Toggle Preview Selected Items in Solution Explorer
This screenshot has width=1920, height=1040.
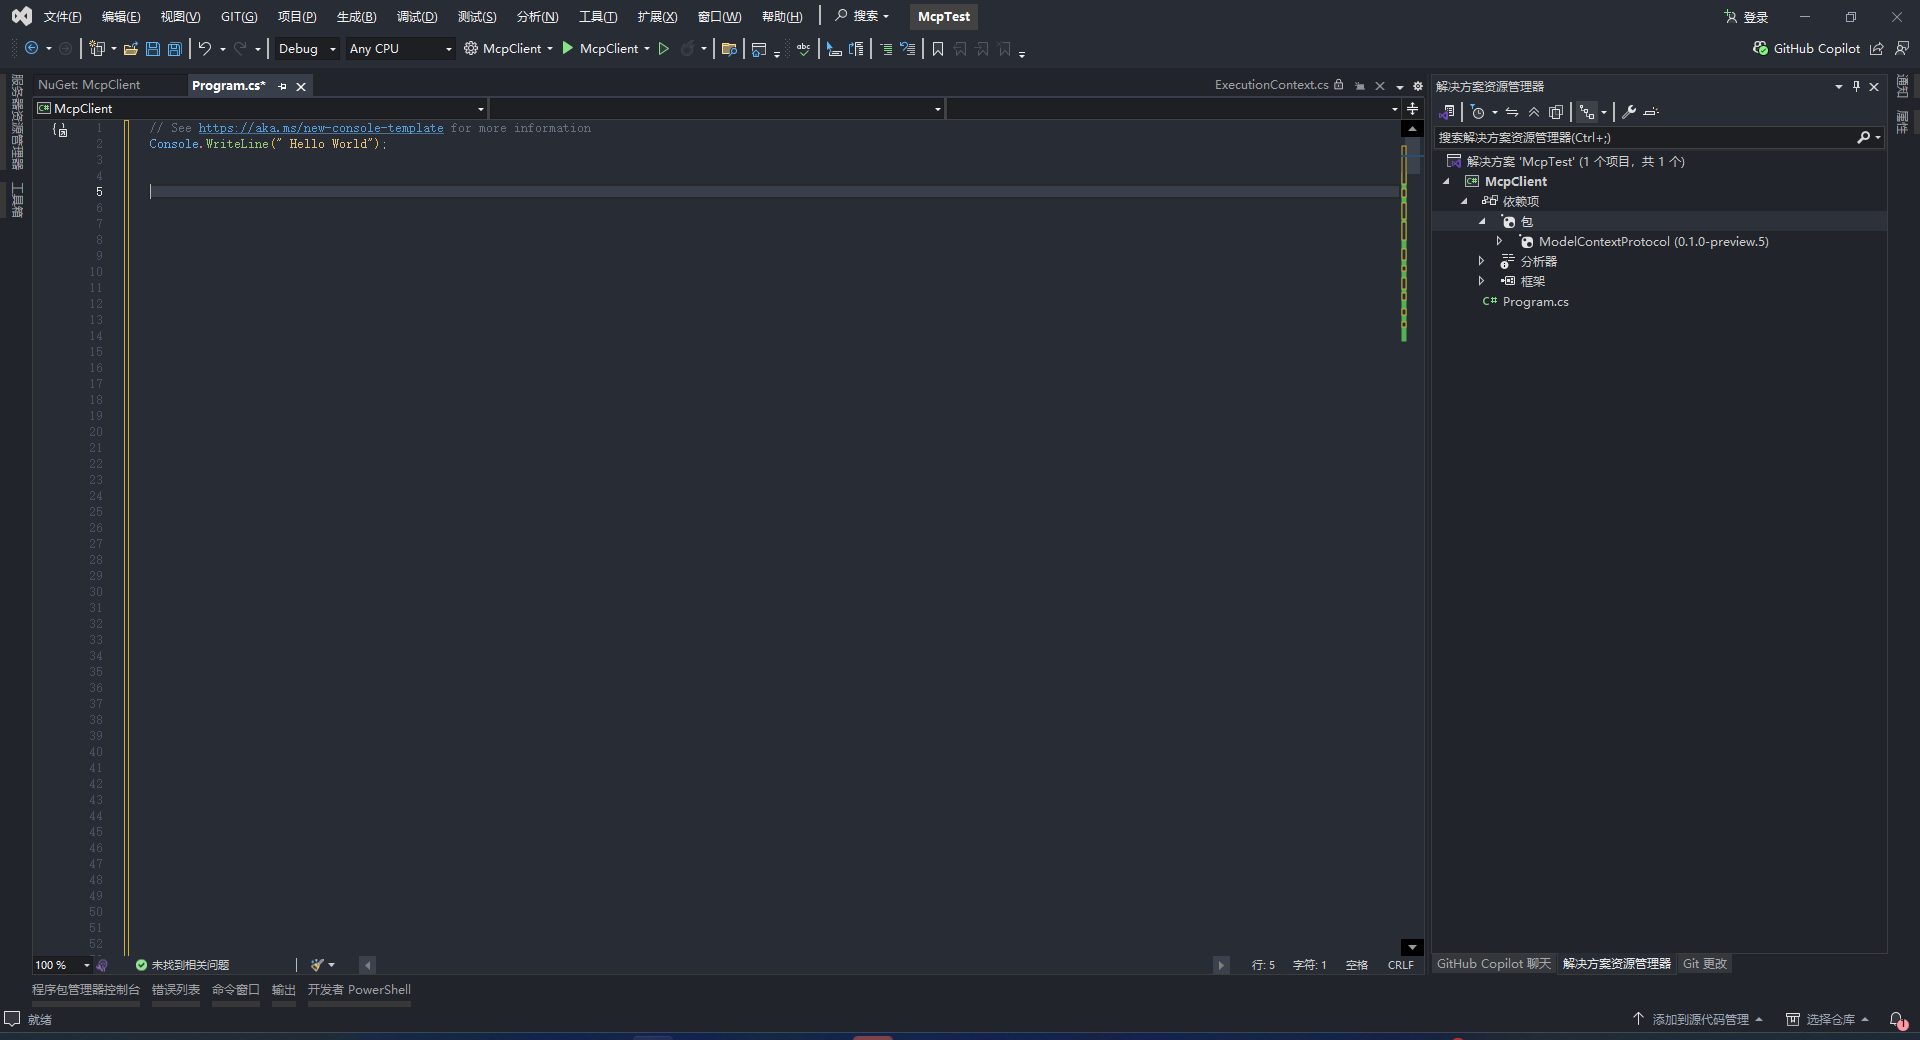(x=1651, y=112)
